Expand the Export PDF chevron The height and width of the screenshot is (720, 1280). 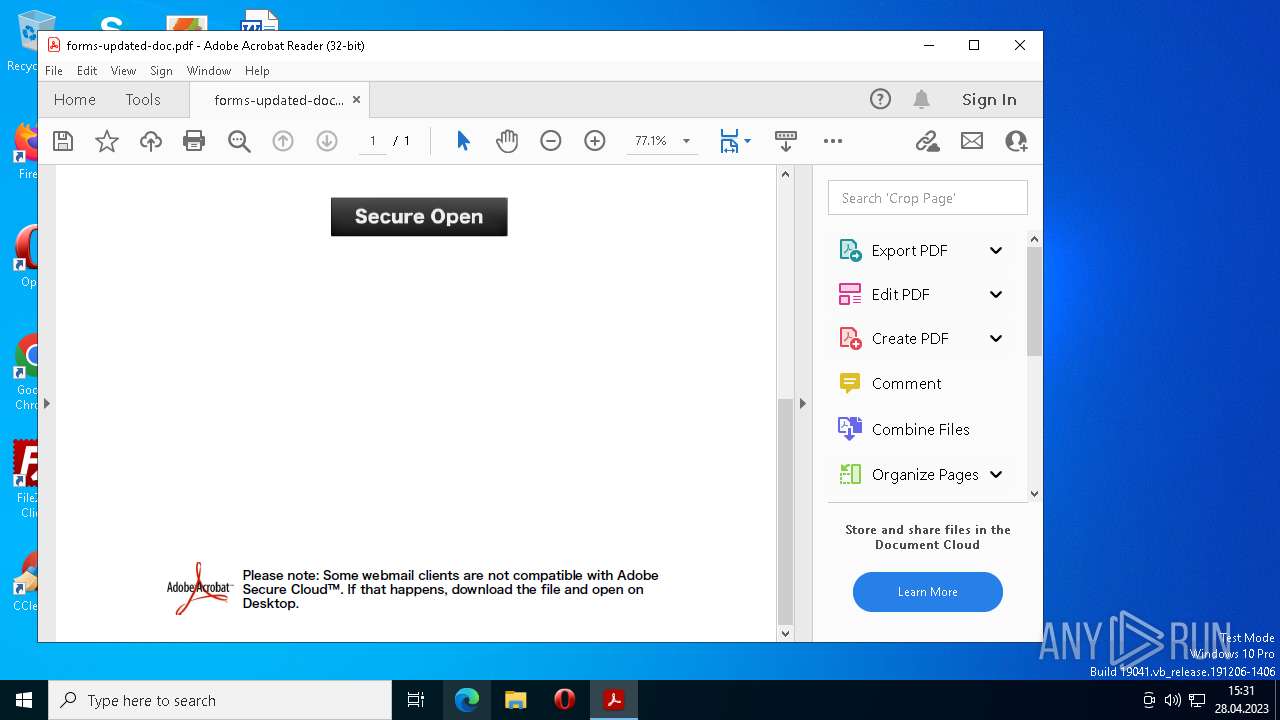point(996,251)
